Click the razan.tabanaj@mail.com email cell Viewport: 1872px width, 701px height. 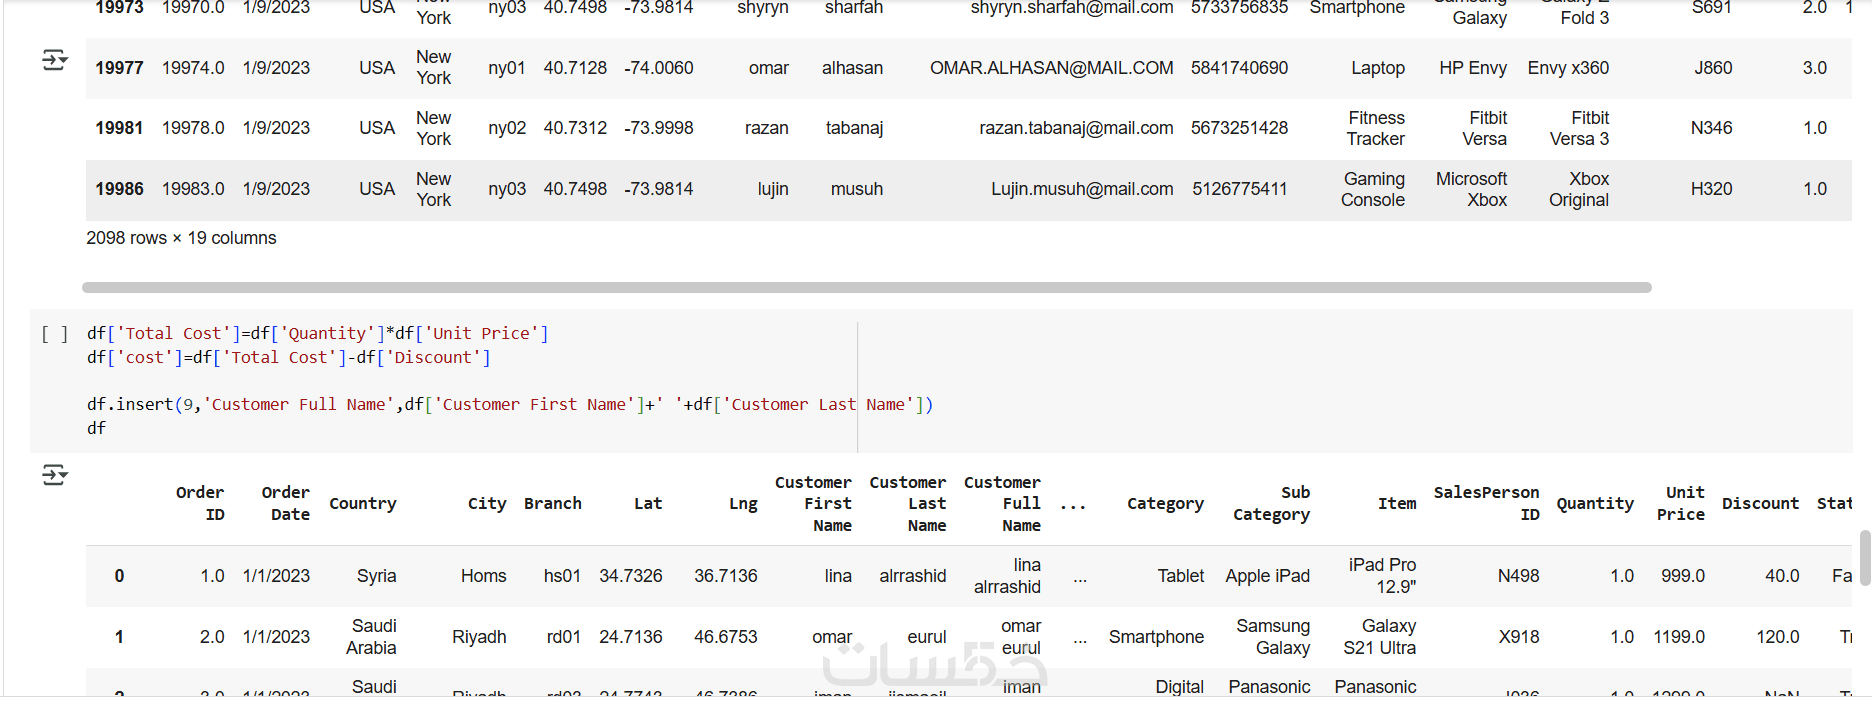(x=1076, y=128)
